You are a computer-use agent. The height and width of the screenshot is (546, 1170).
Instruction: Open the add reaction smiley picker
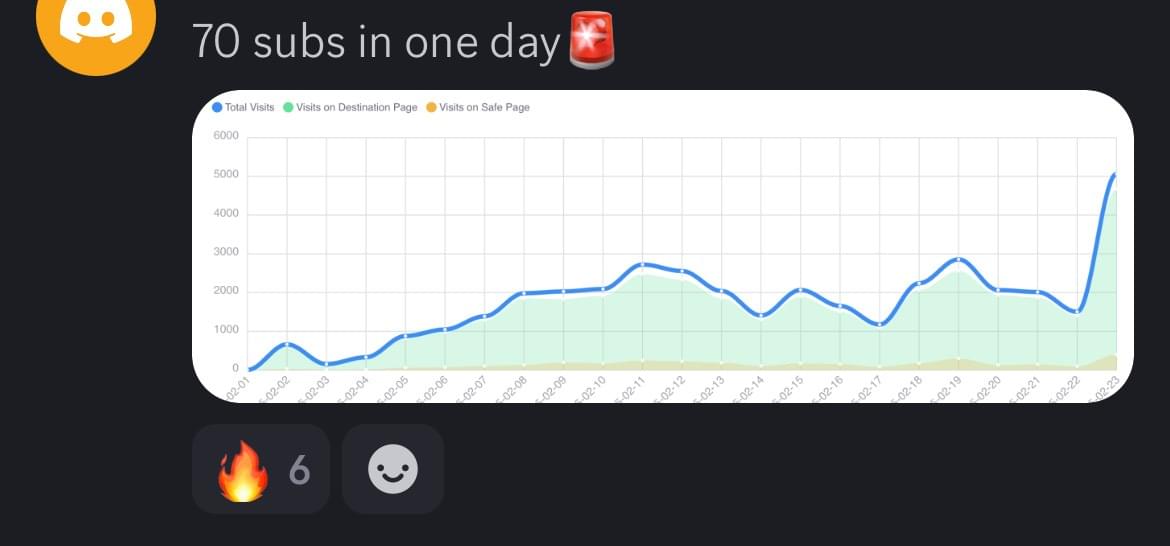[x=392, y=469]
